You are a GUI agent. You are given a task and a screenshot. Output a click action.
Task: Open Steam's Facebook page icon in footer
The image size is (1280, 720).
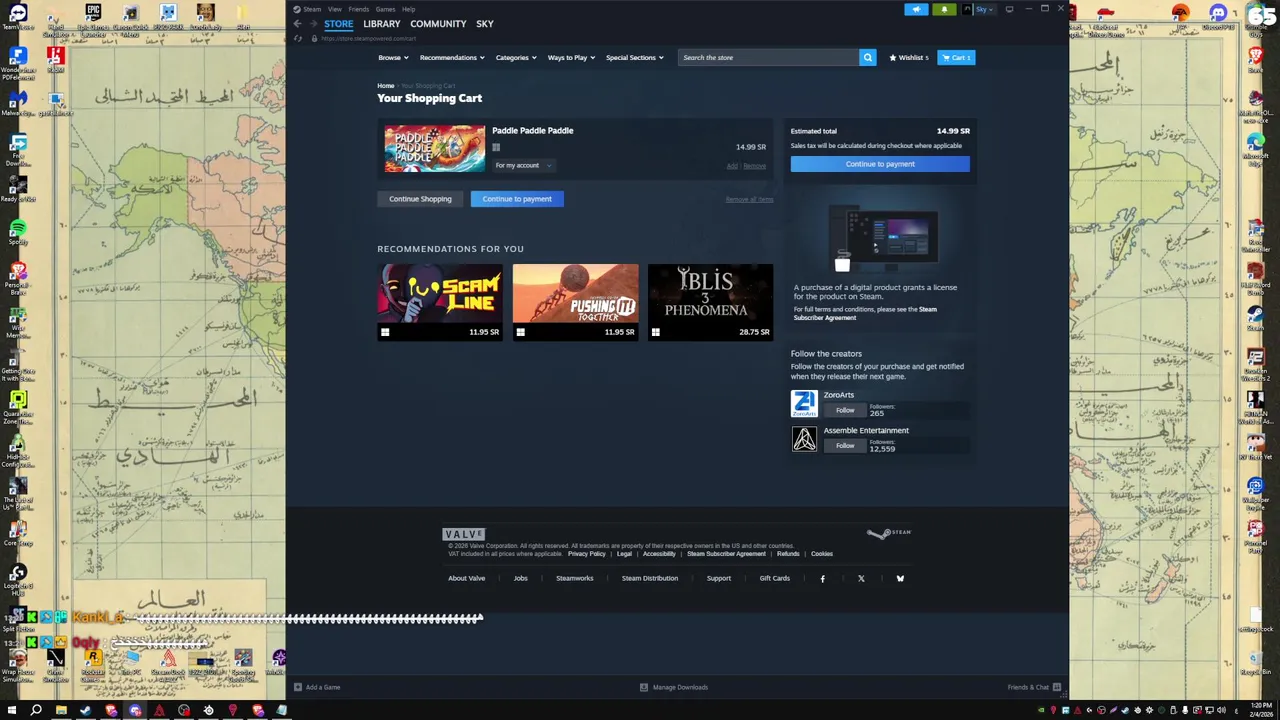pos(823,578)
